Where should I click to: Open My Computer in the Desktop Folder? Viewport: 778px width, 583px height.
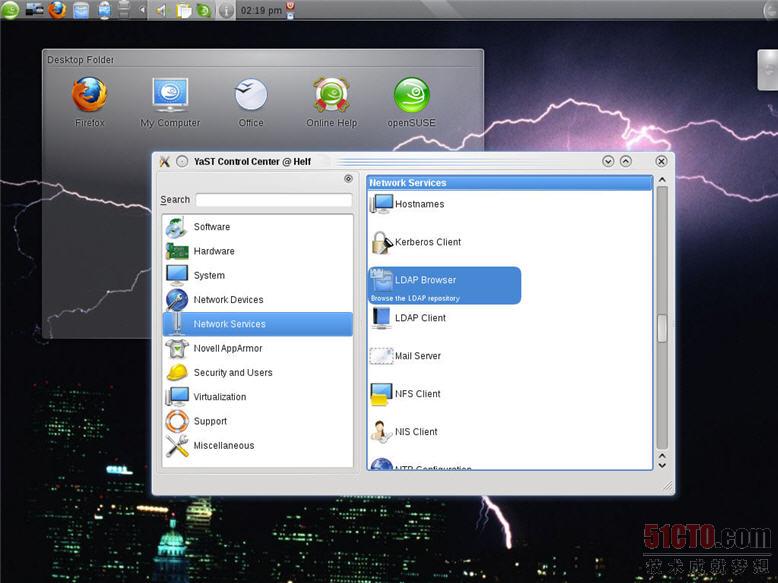pyautogui.click(x=170, y=102)
